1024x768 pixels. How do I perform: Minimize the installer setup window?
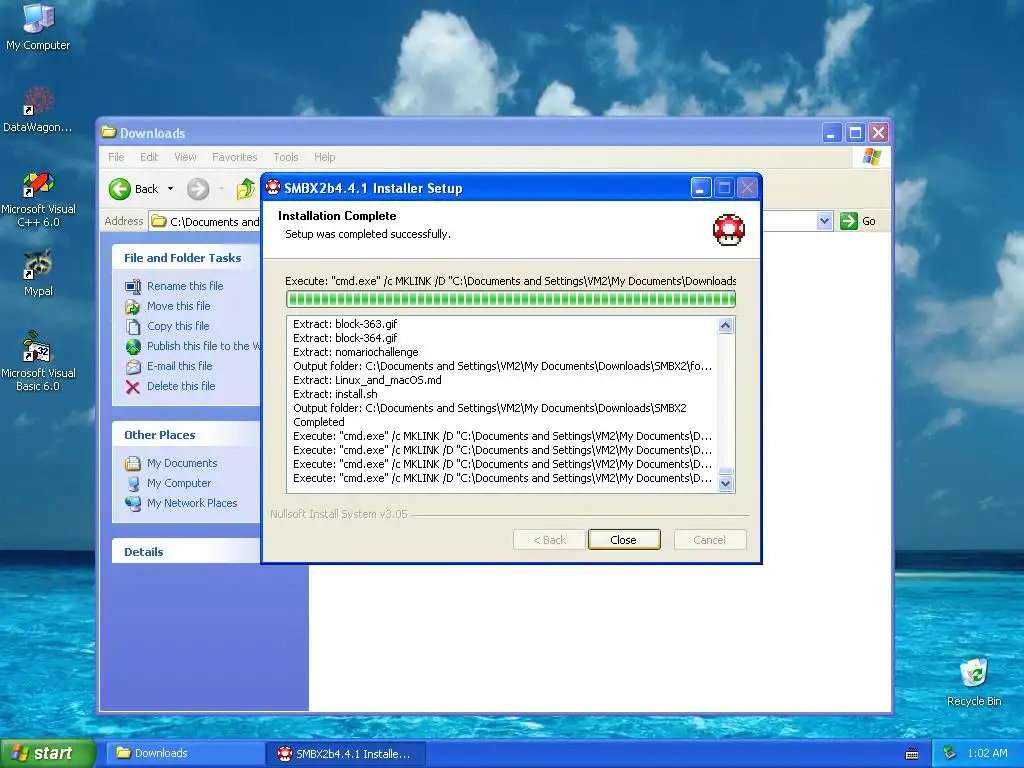coord(700,188)
